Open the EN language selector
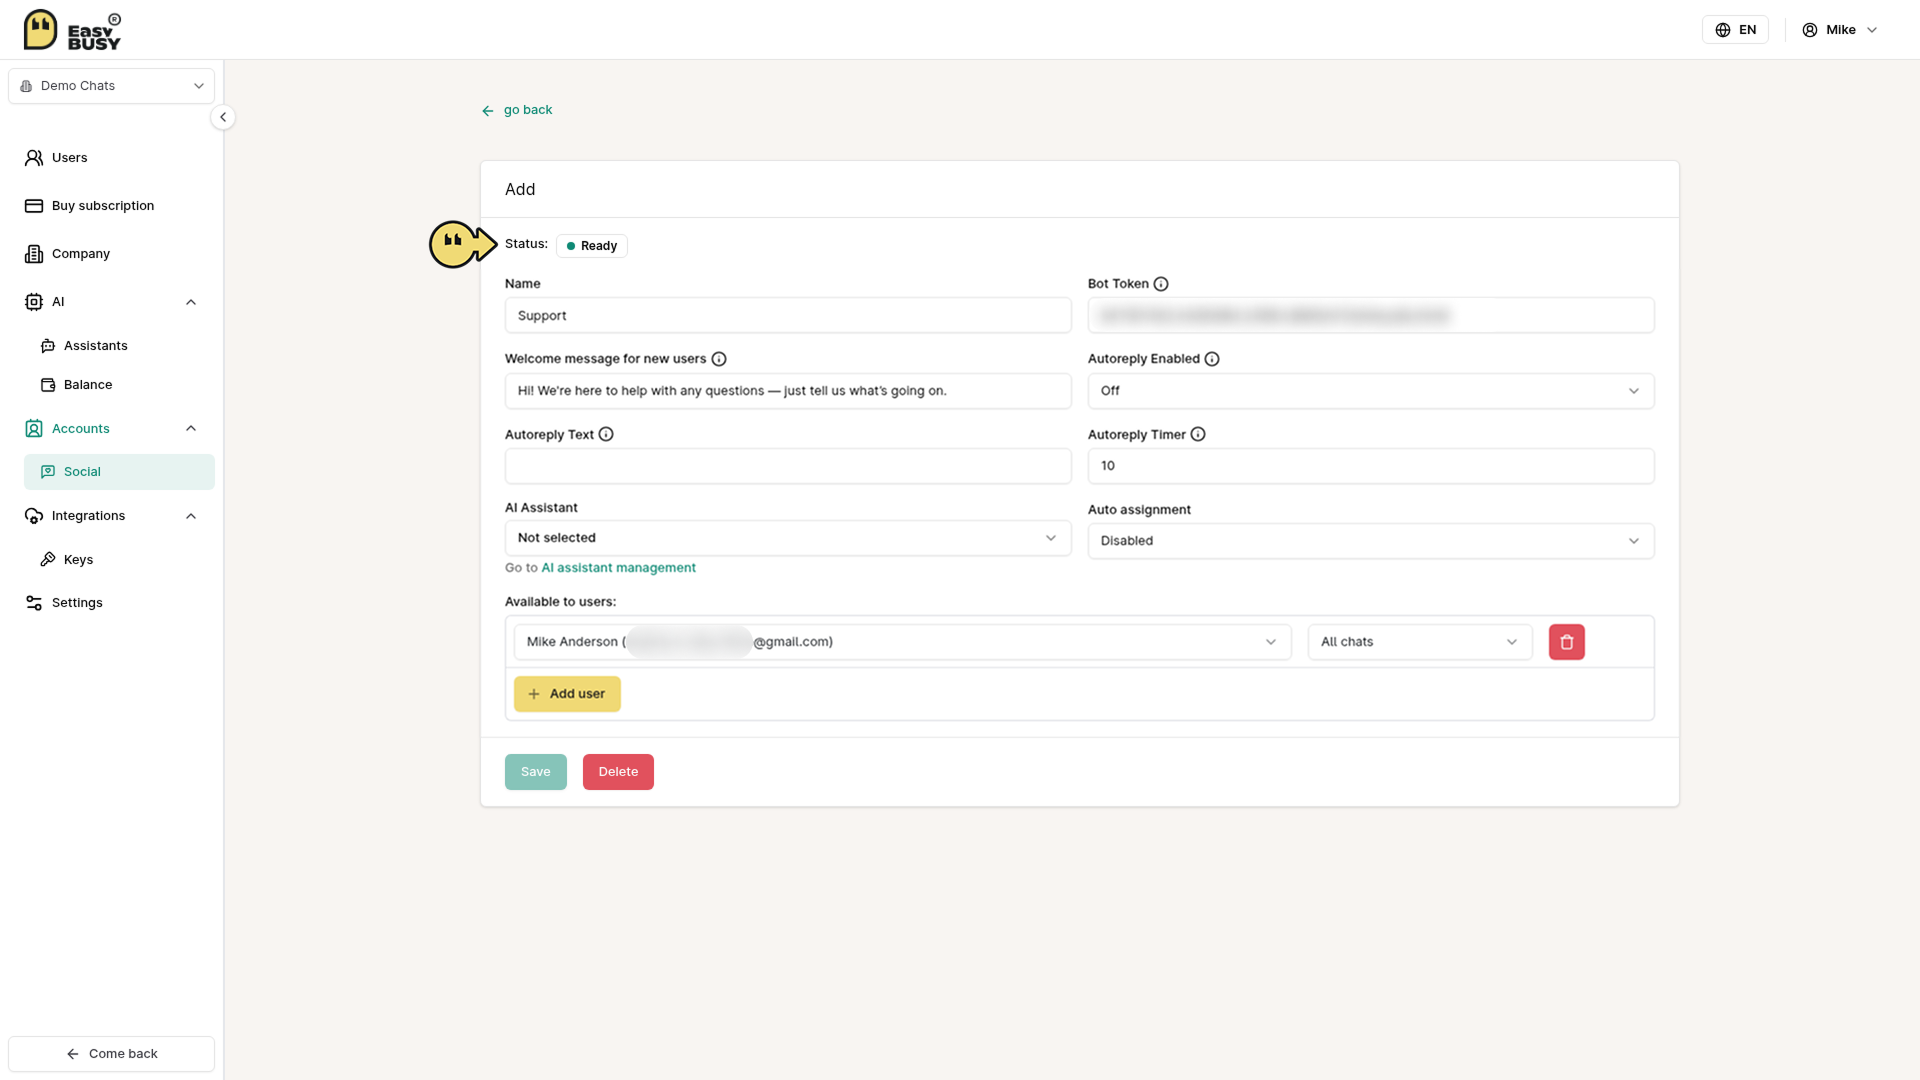This screenshot has height=1080, width=1920. coord(1735,30)
